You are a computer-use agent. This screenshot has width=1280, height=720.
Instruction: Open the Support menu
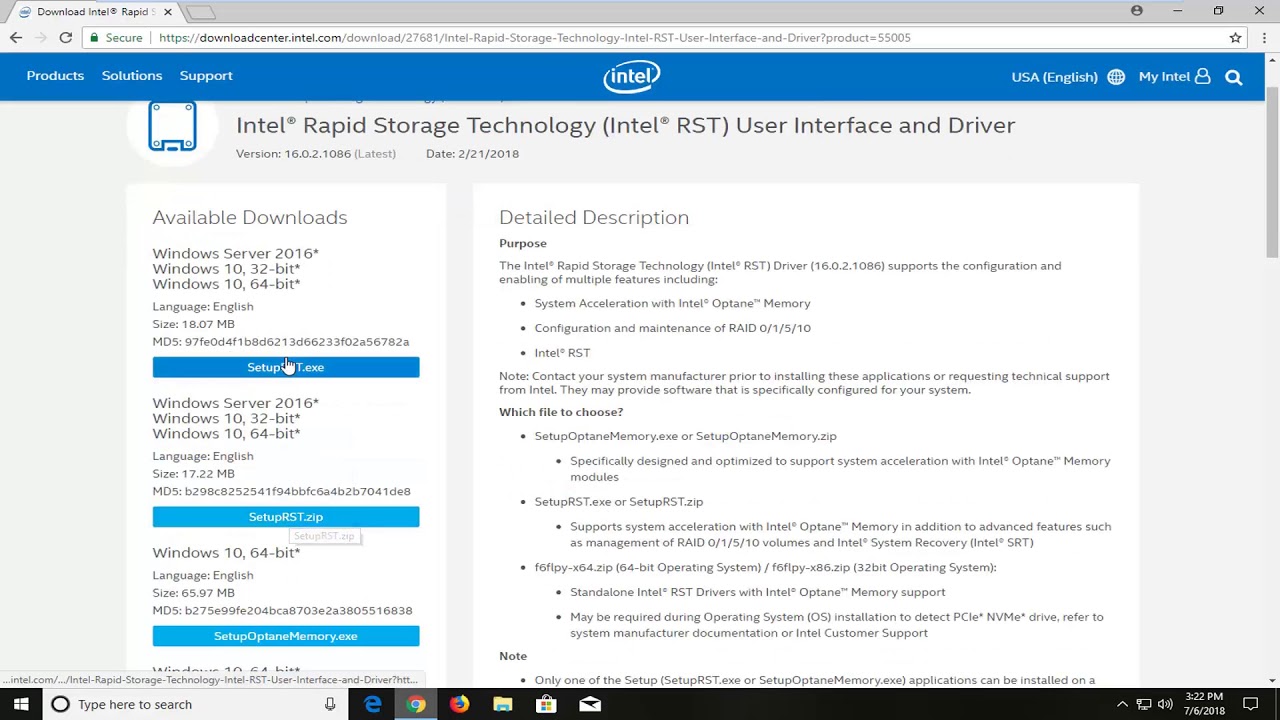click(206, 76)
